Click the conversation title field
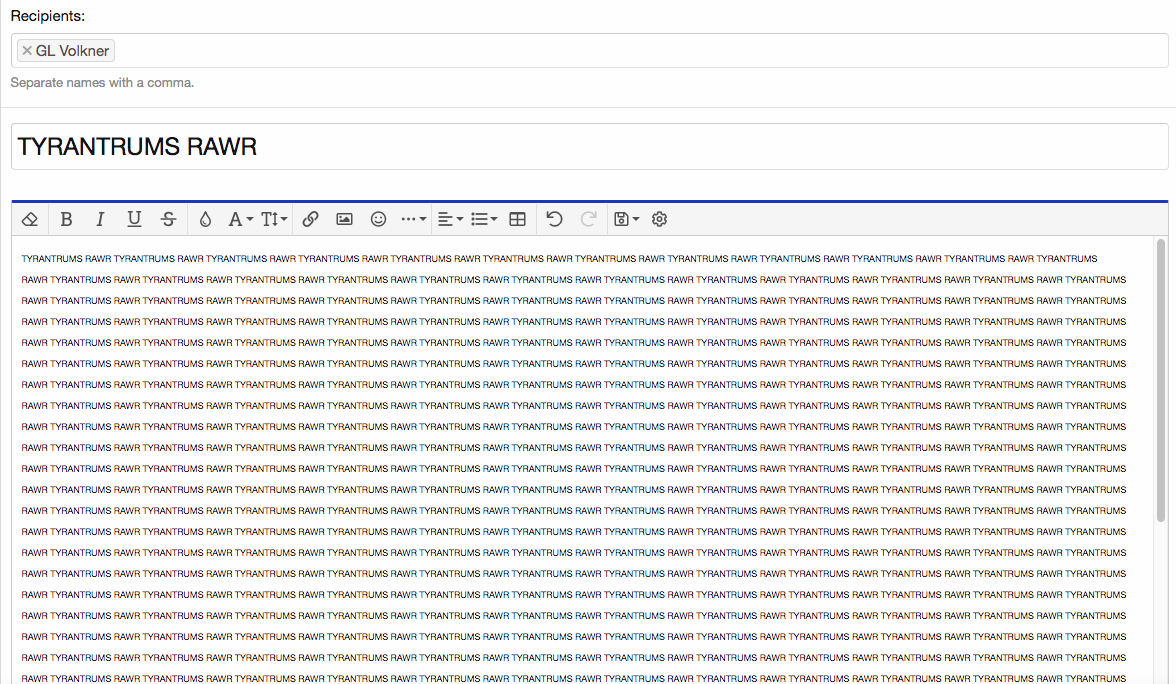Image resolution: width=1176 pixels, height=684 pixels. [590, 146]
